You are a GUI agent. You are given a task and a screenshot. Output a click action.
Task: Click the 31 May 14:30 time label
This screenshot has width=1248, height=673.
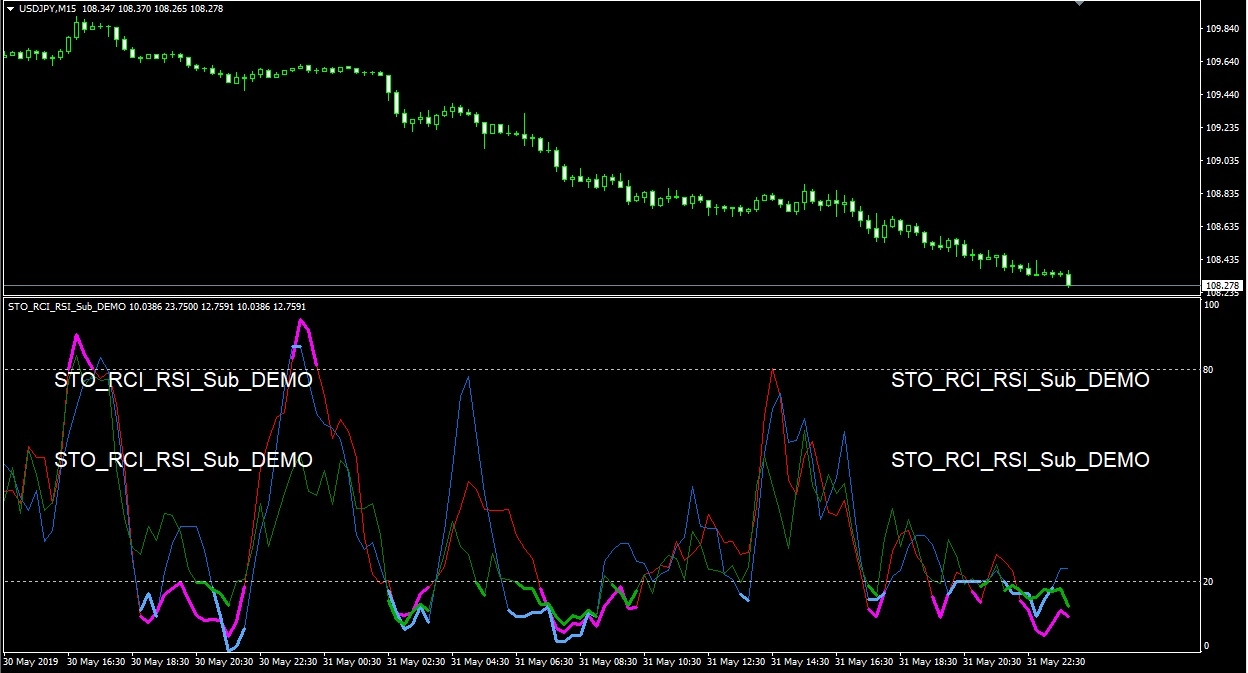coord(802,662)
